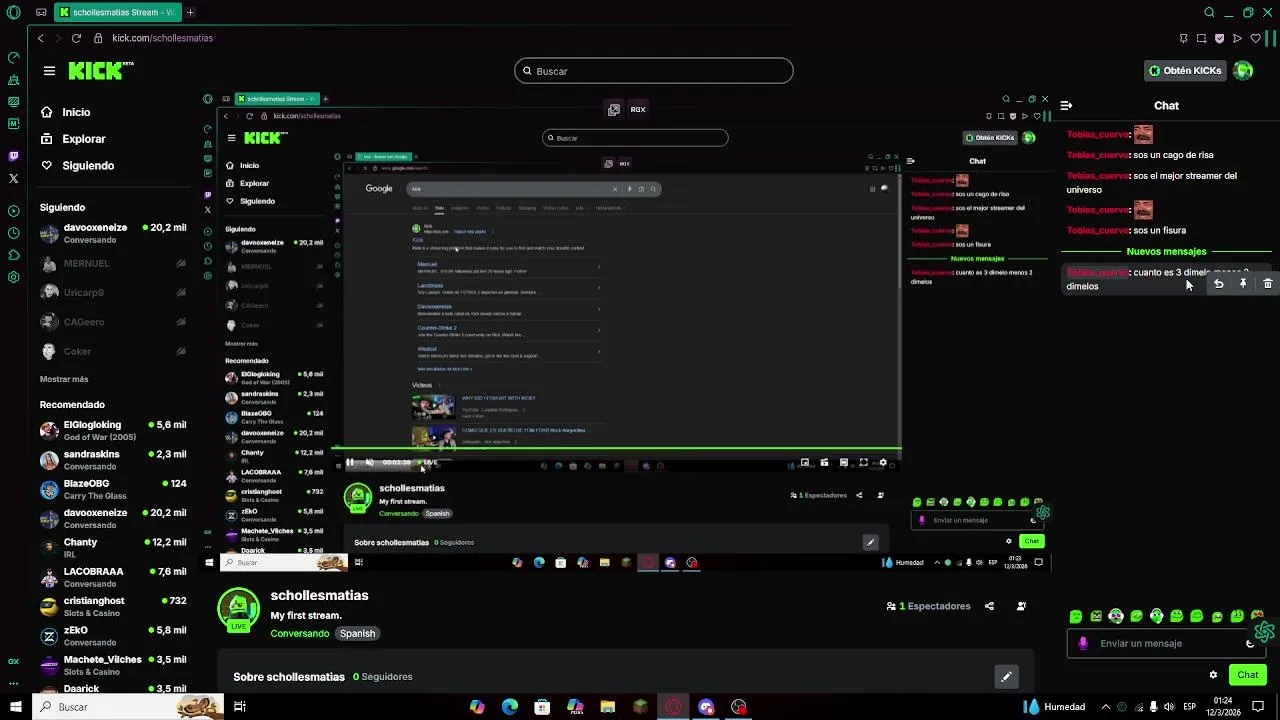Open chat settings gear
The height and width of the screenshot is (720, 1280).
pos(1213,675)
